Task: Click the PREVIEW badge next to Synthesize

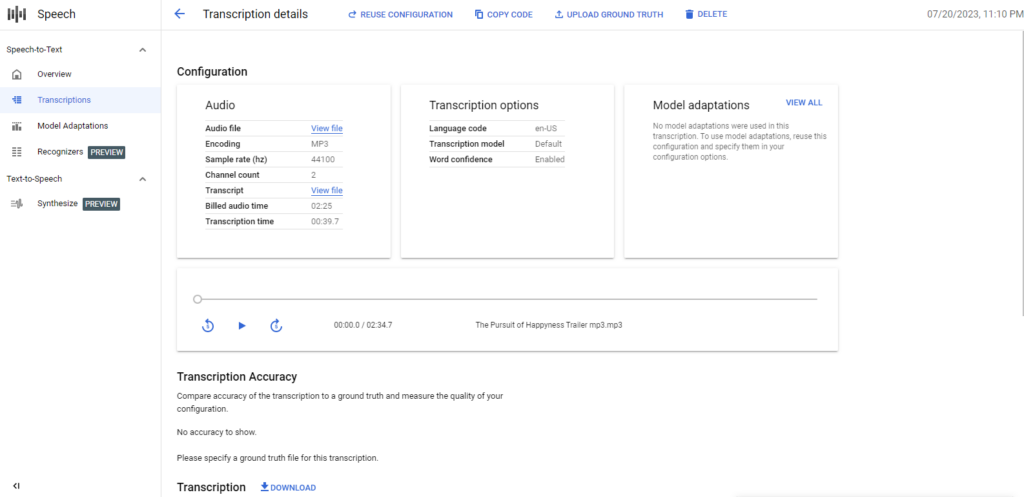Action: tap(101, 204)
